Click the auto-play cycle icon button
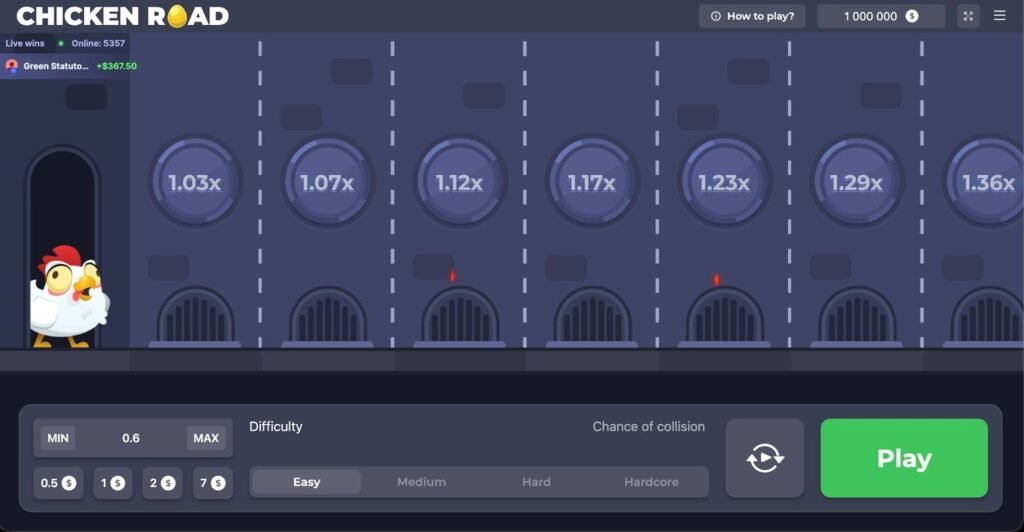This screenshot has width=1024, height=532. pos(765,458)
